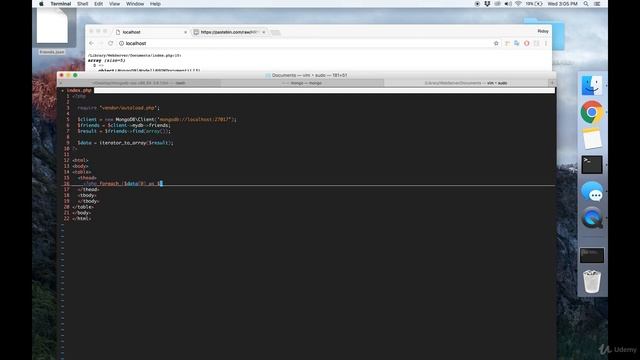Open QuickTime Player in the Dock
Image resolution: width=640 pixels, height=360 pixels.
pyautogui.click(x=592, y=218)
